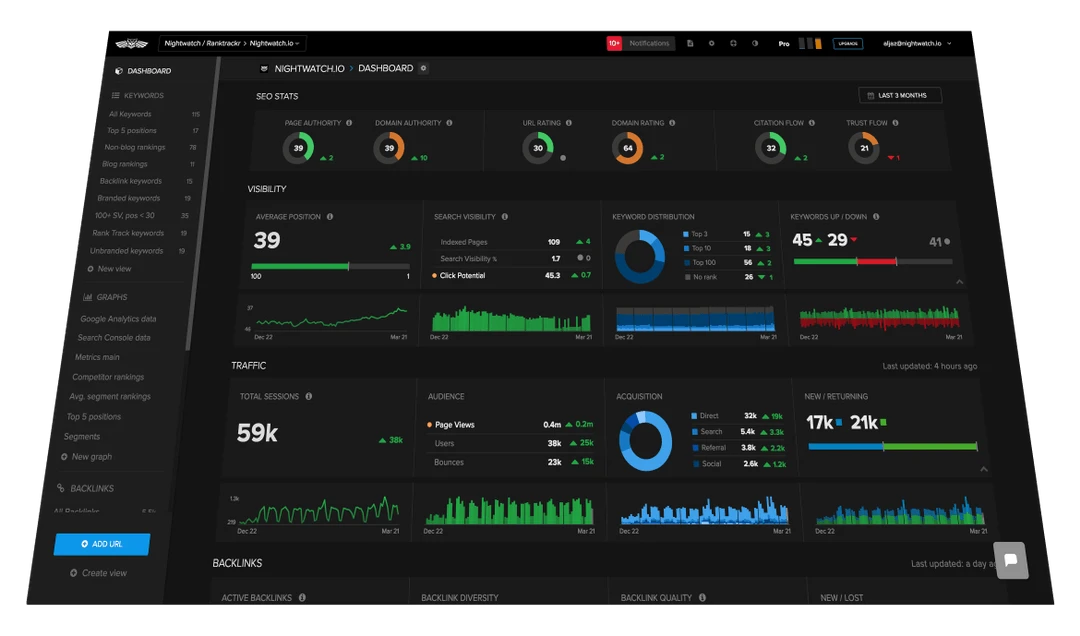Click the ADD URL button
This screenshot has width=1080, height=636.
102,544
